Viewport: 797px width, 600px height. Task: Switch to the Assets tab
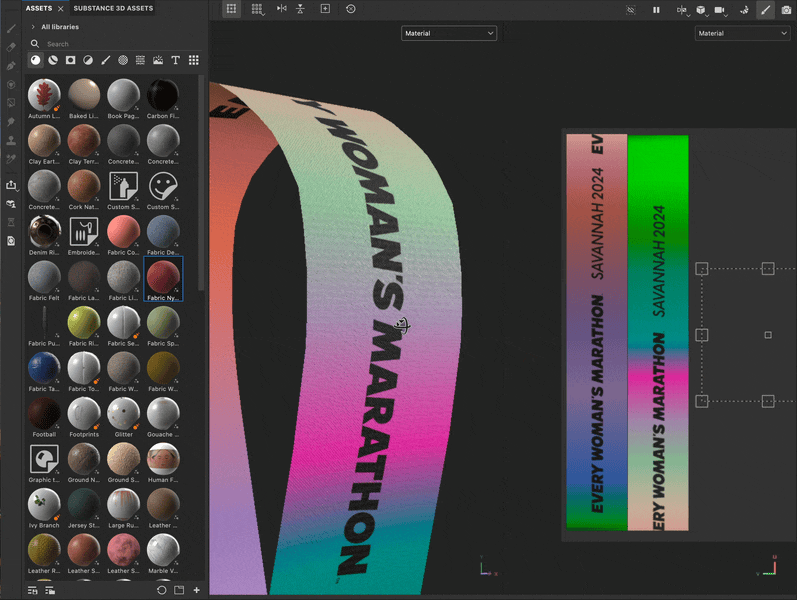(39, 8)
